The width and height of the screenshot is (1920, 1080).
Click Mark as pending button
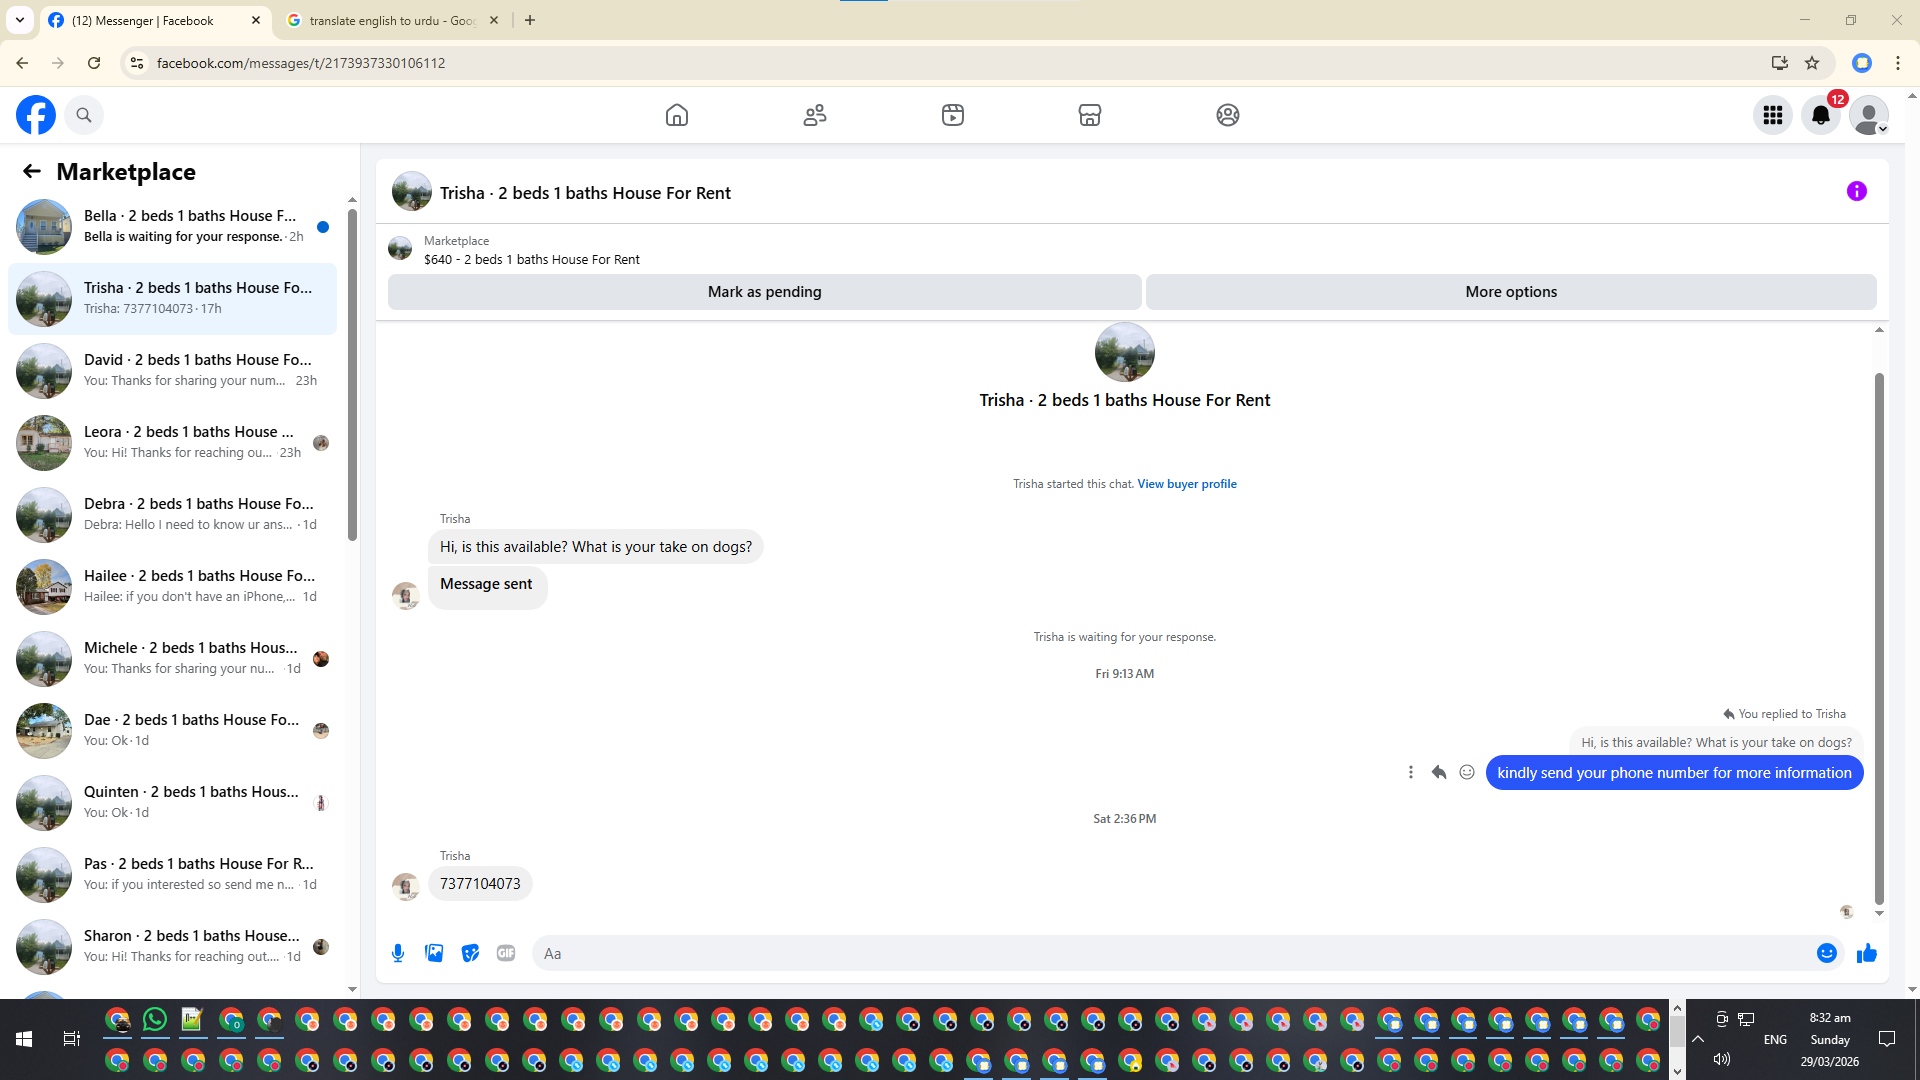765,292
